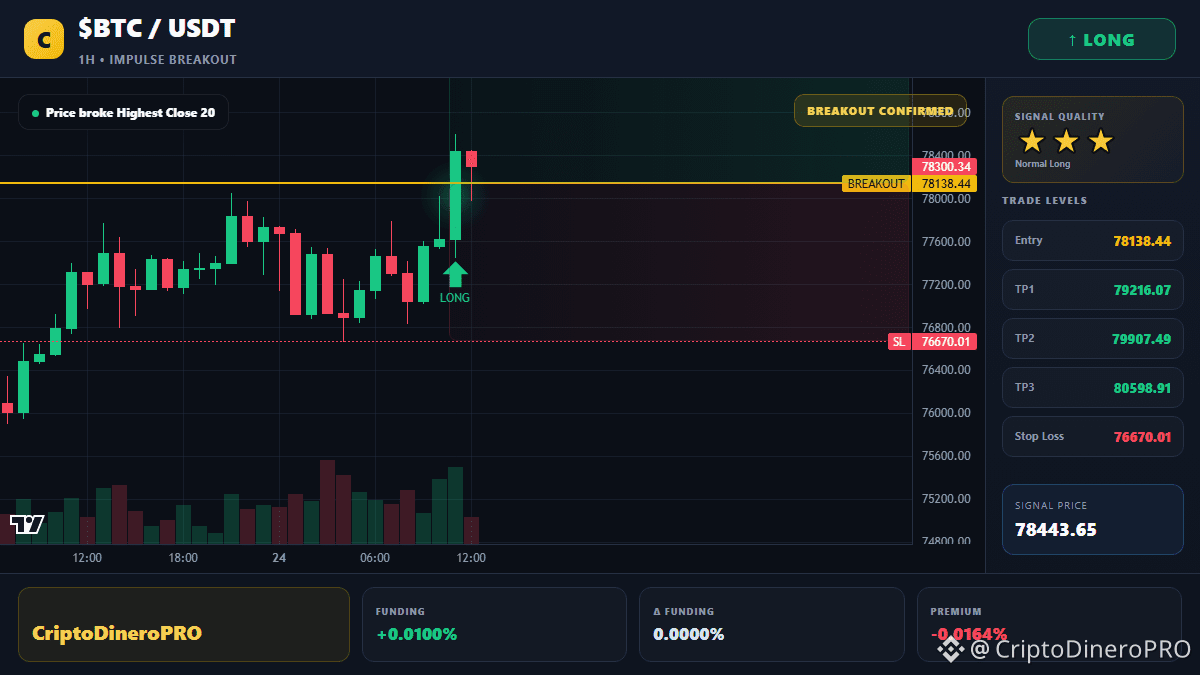Click the TP2 79907.49 row
Screen dimensions: 1200x675
click(1092, 339)
